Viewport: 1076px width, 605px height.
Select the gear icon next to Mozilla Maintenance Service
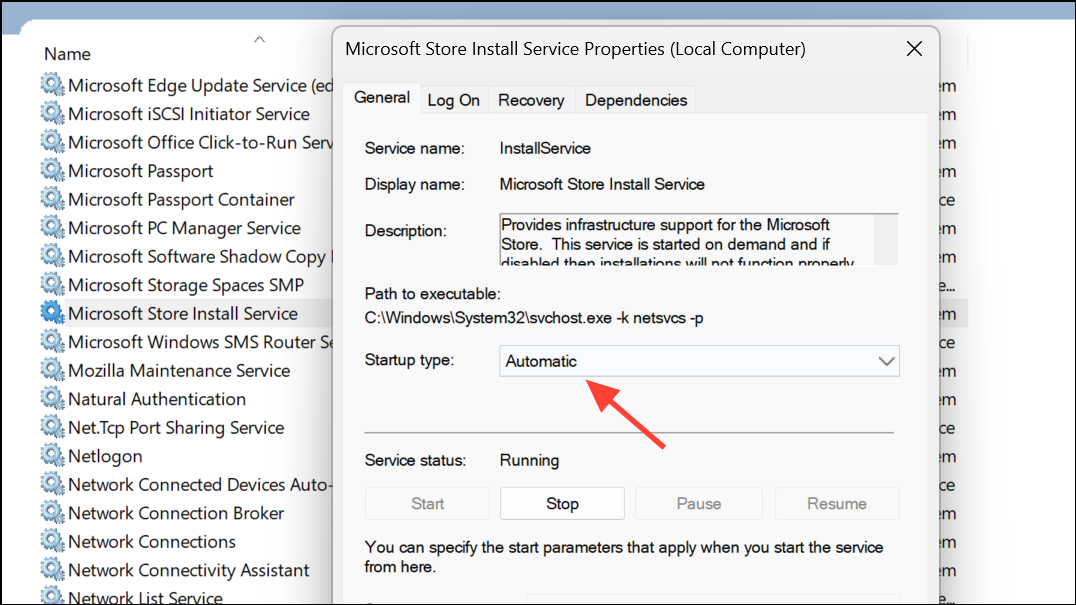coord(52,370)
